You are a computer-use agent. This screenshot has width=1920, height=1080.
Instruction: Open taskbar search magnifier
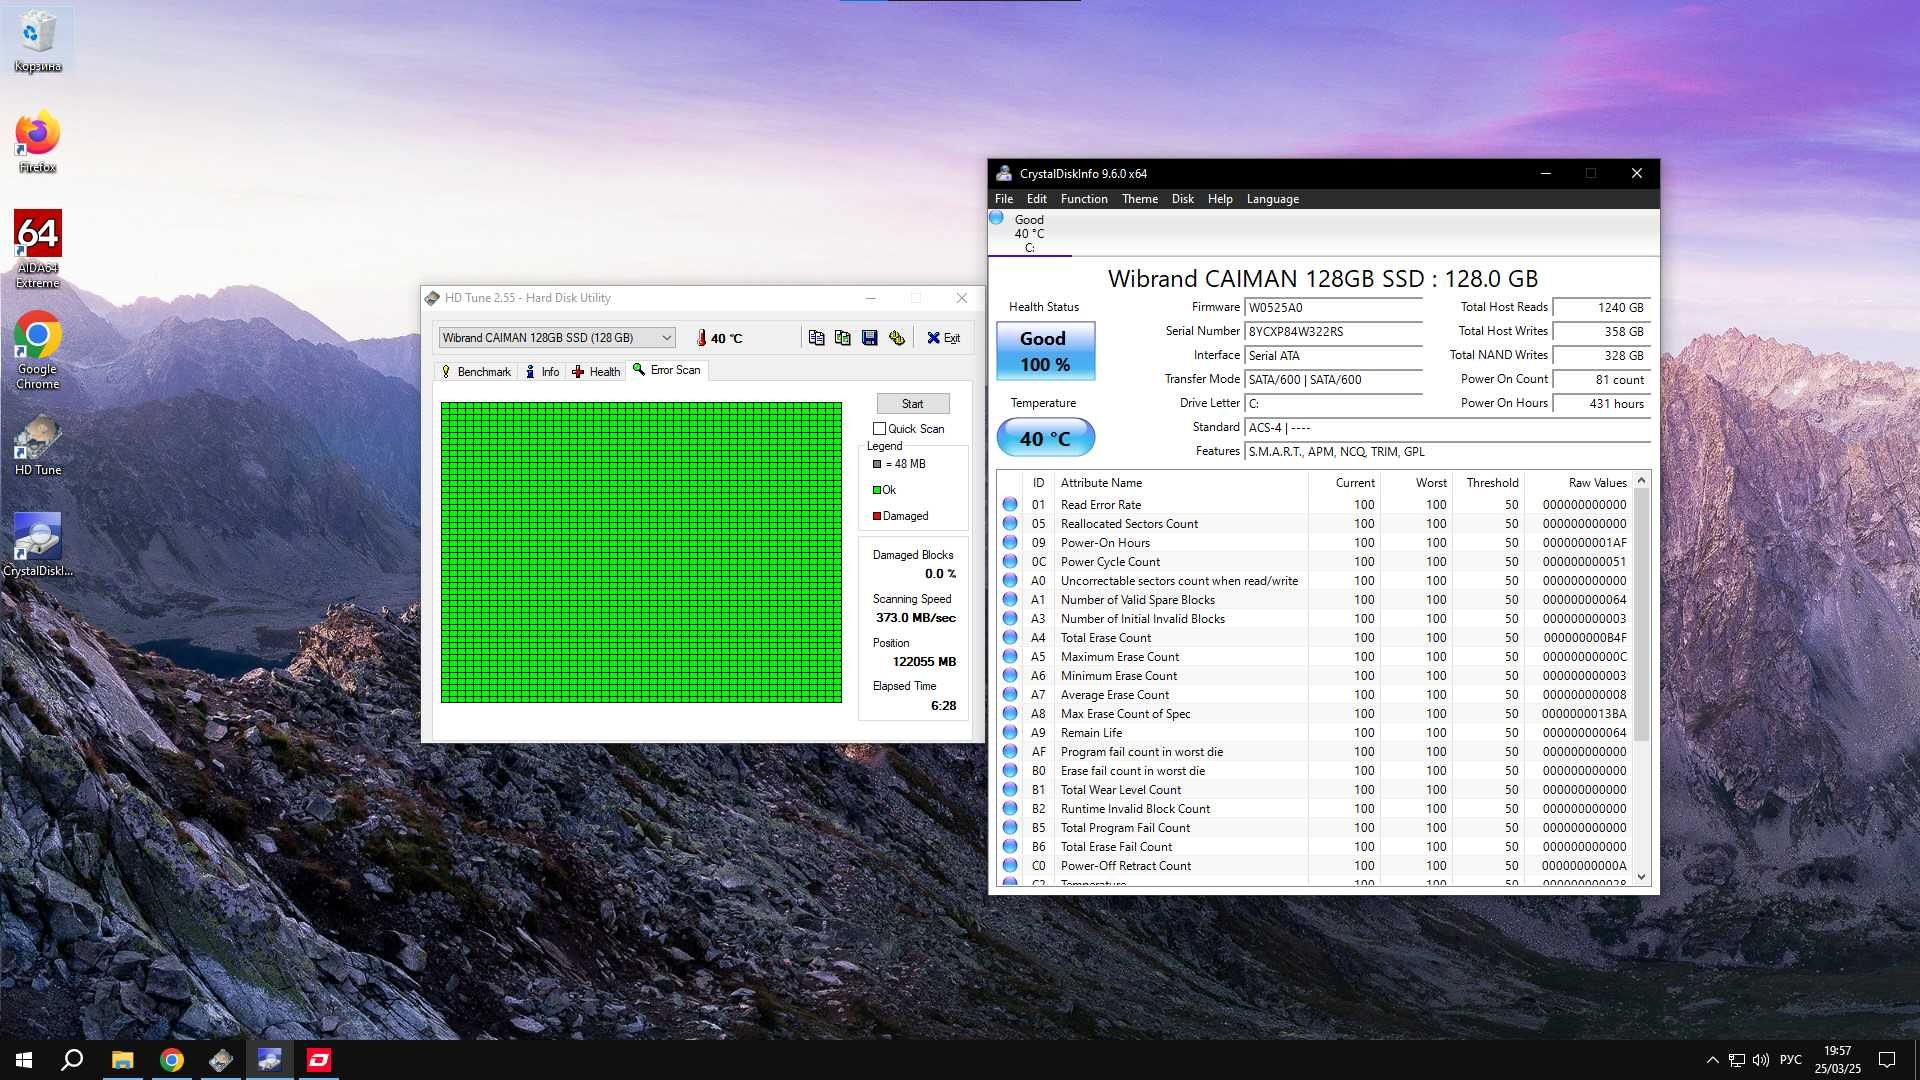[72, 1060]
